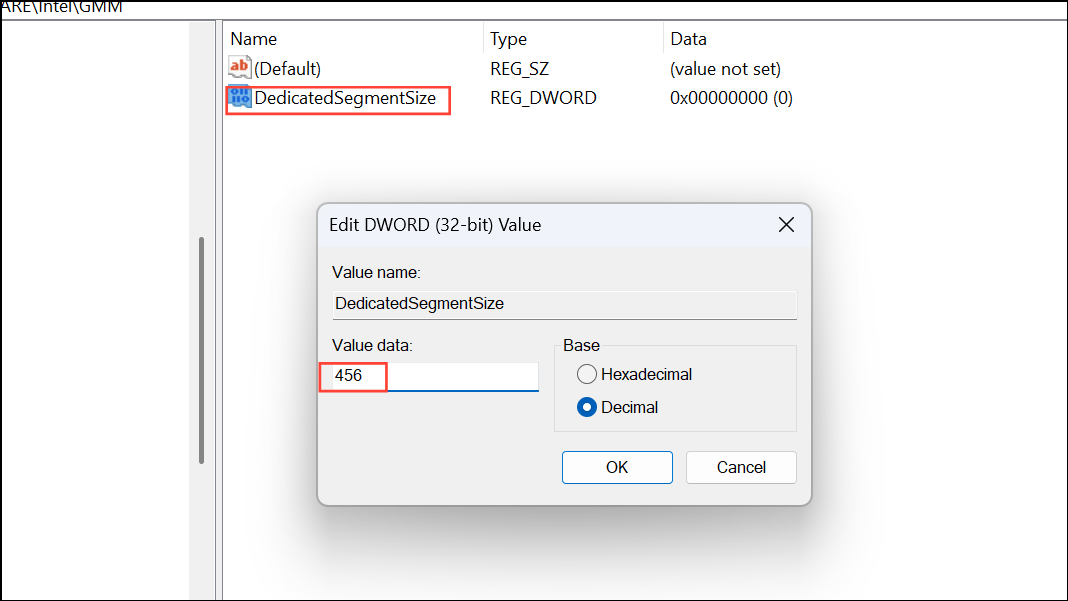
Task: Select the (Default) registry entry
Action: [287, 68]
